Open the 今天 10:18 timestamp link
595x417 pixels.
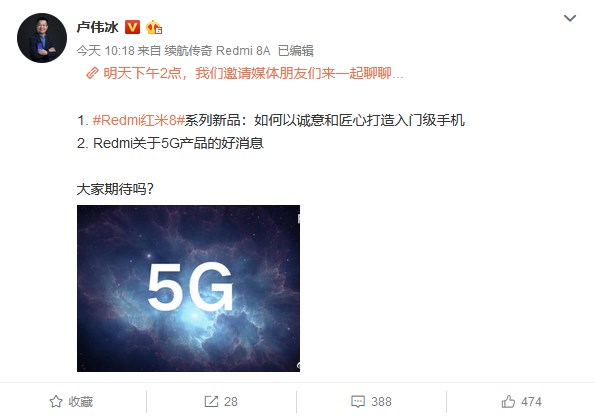pyautogui.click(x=105, y=50)
